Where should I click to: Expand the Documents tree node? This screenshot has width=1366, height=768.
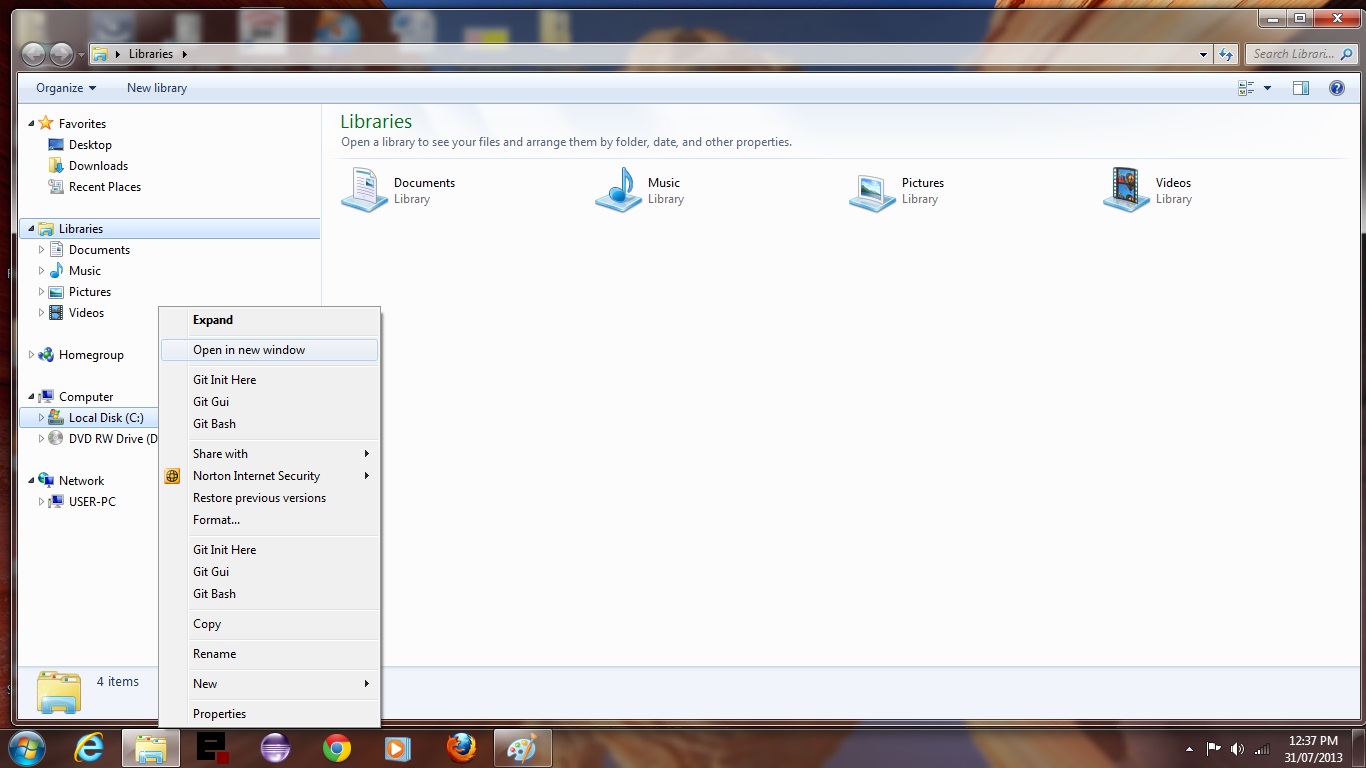pos(41,250)
